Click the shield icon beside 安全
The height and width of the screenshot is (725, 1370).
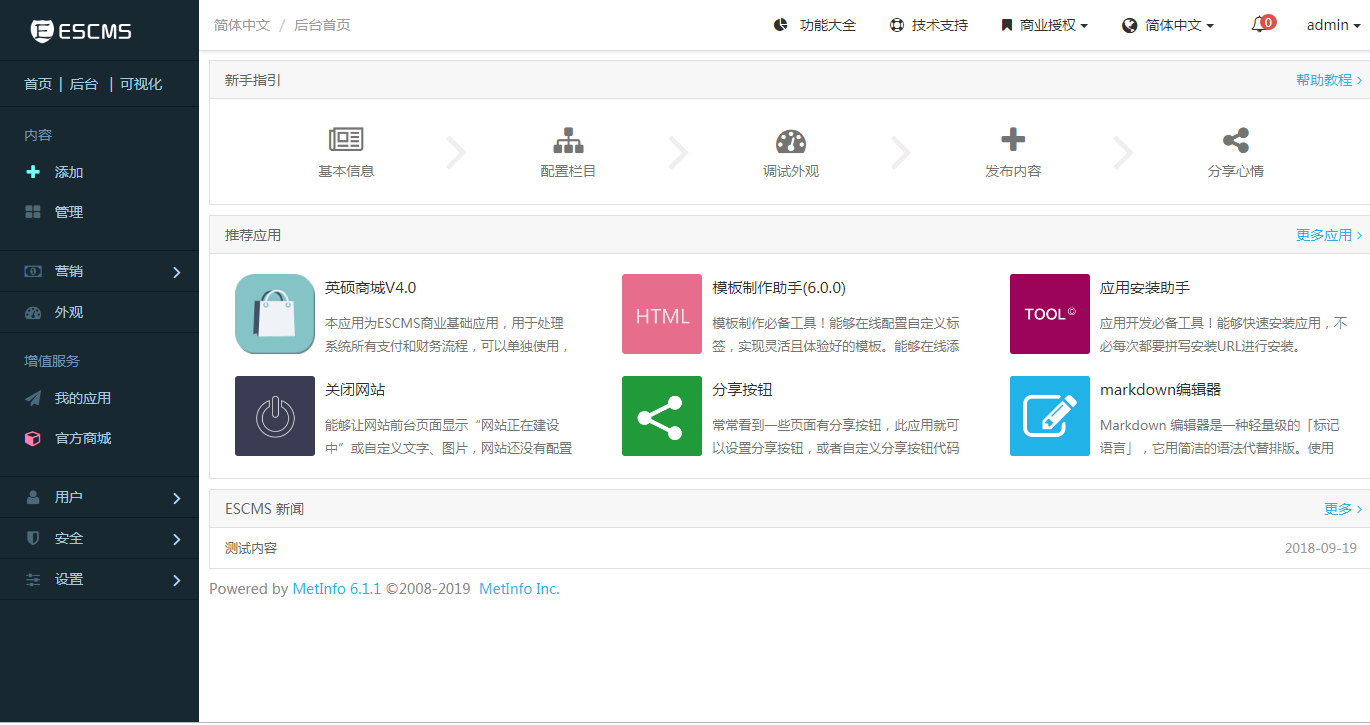coord(33,538)
